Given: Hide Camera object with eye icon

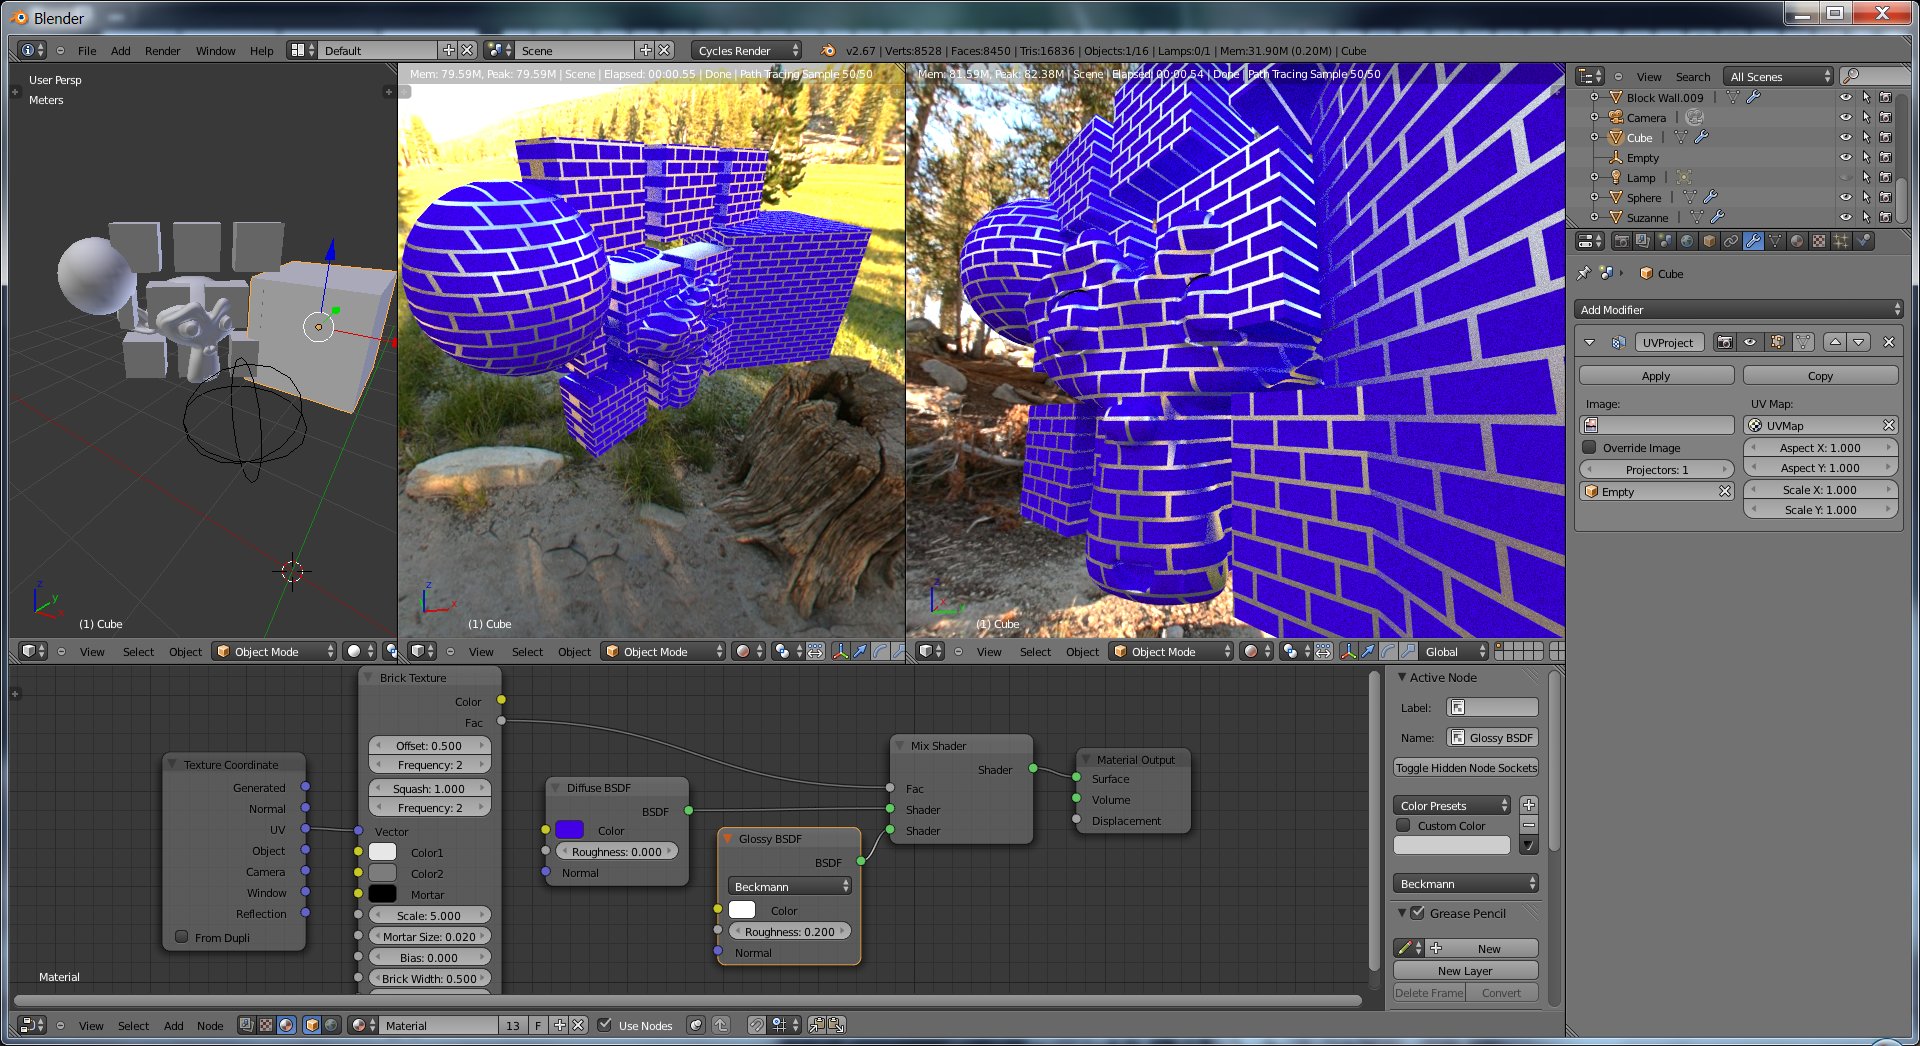Looking at the screenshot, I should point(1846,117).
